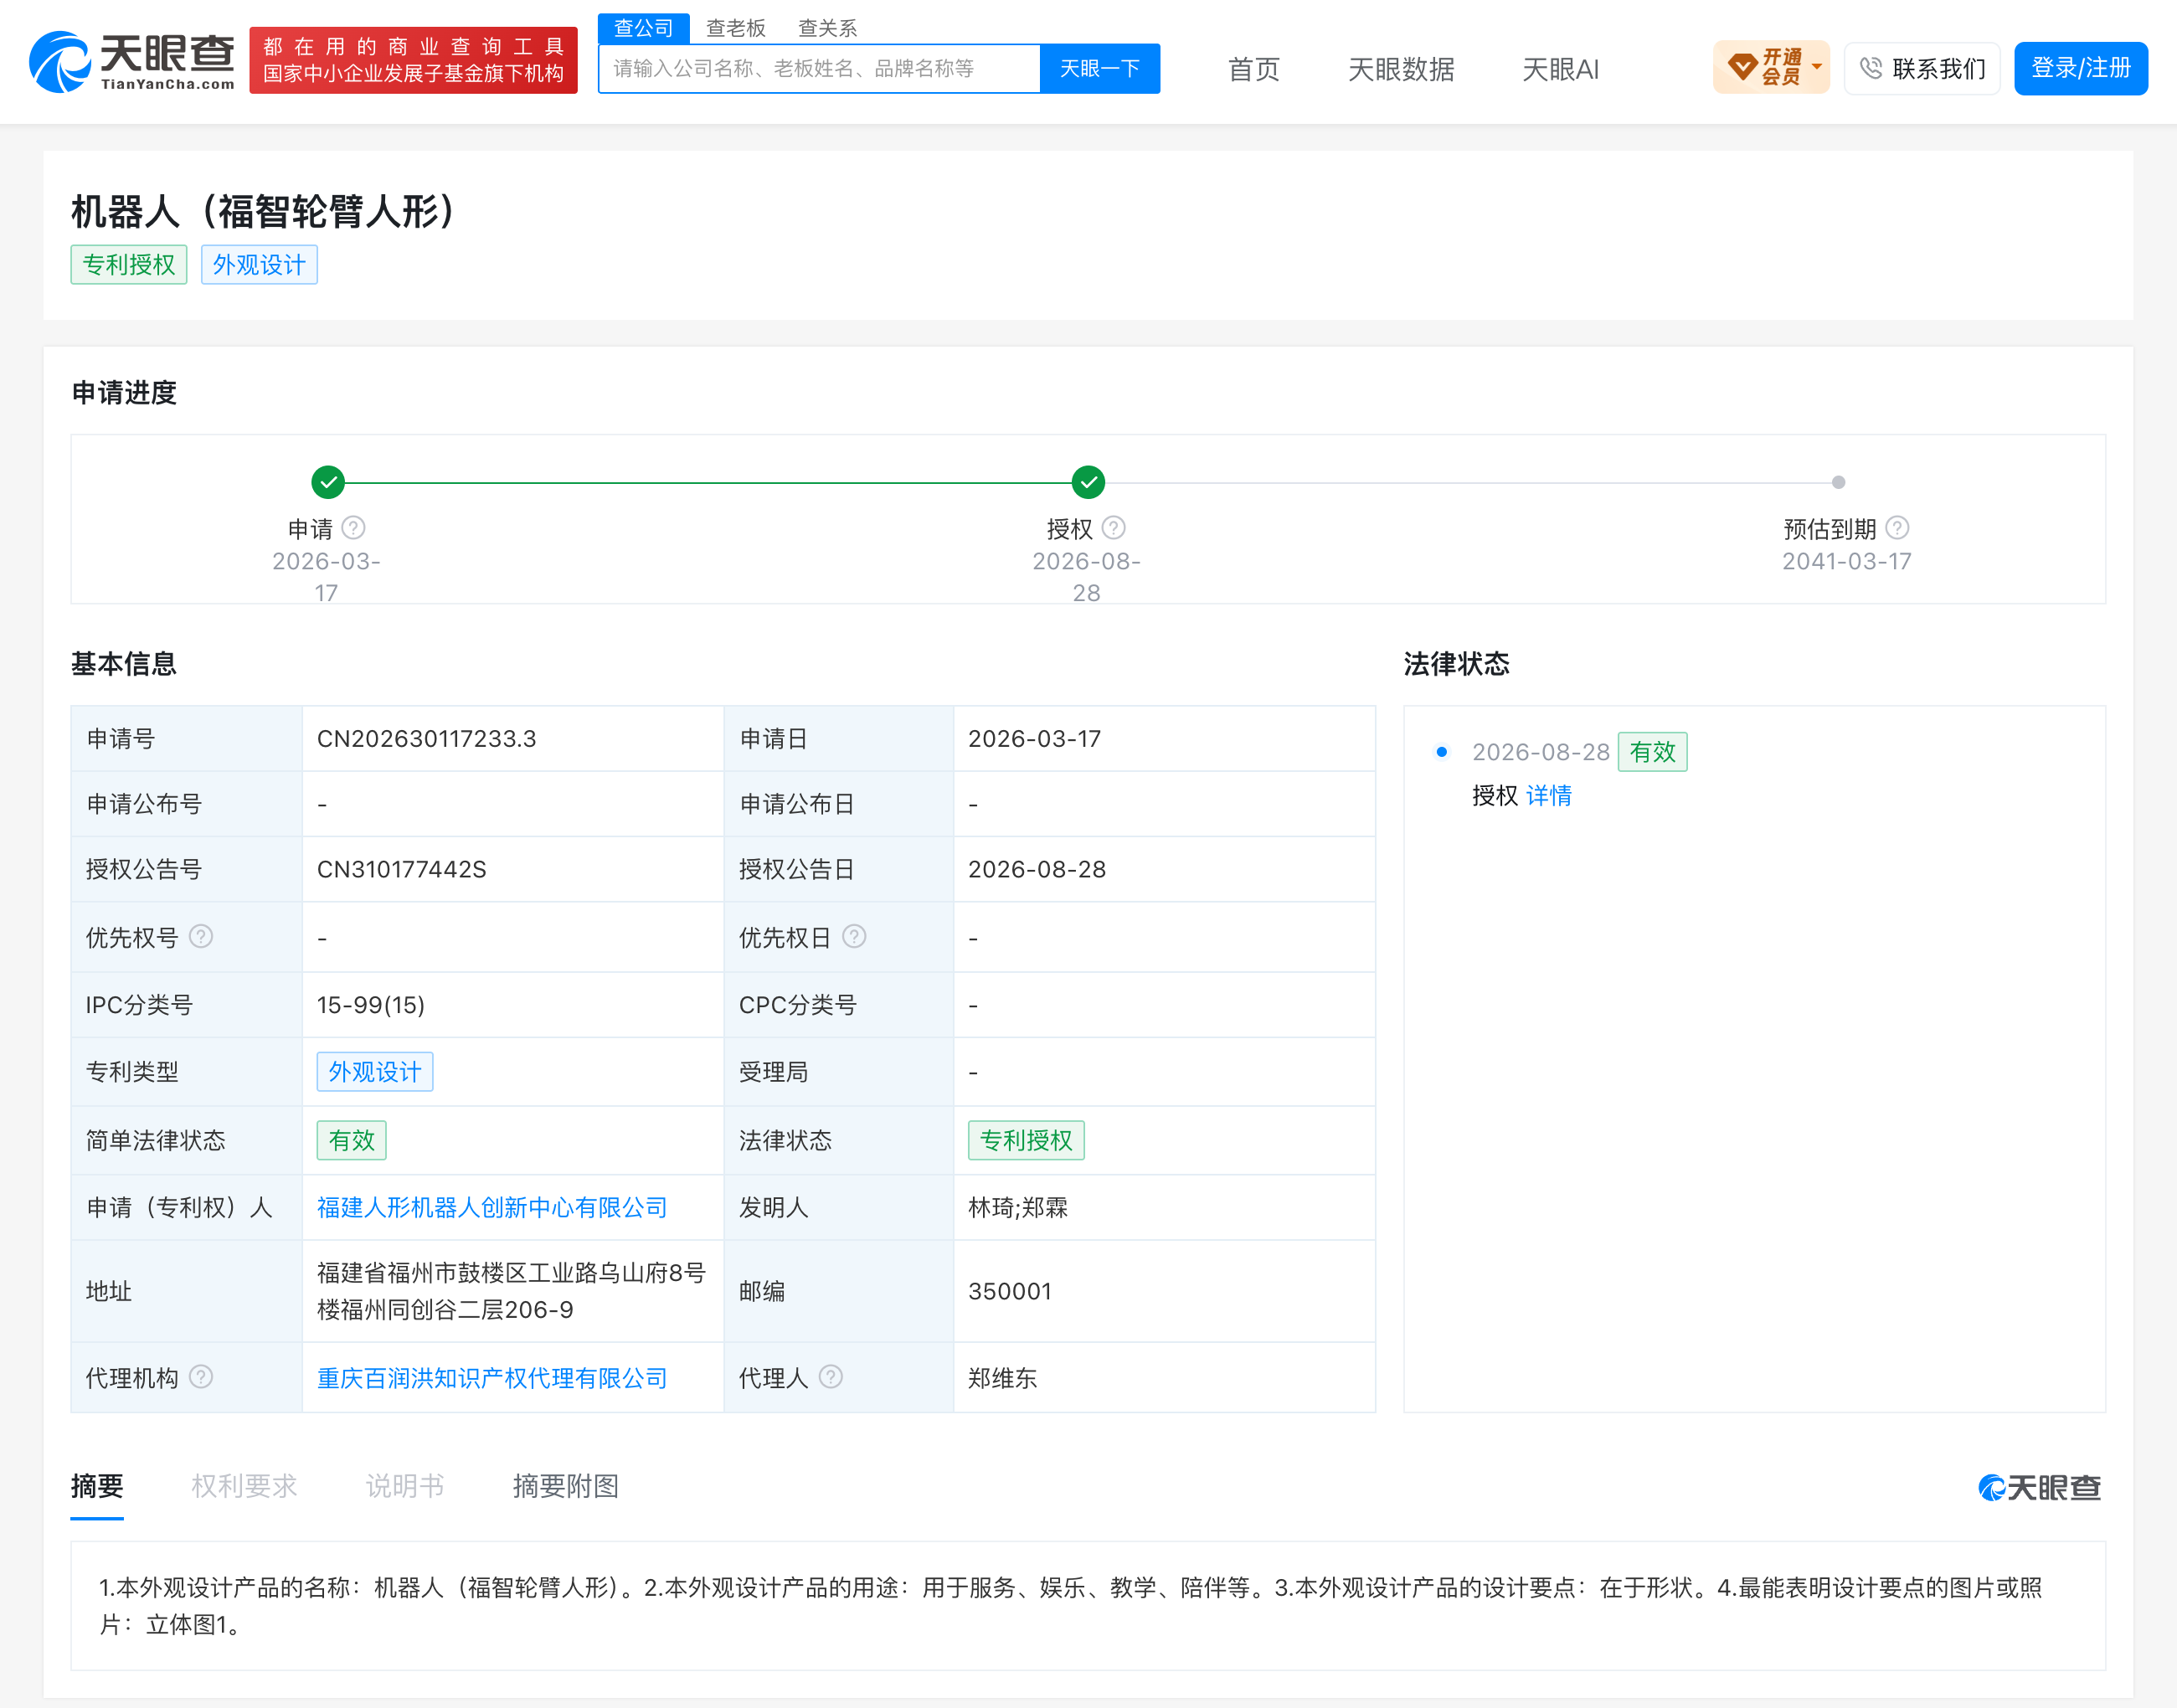2177x1708 pixels.
Task: Select the 查关系 search tab
Action: tap(828, 28)
